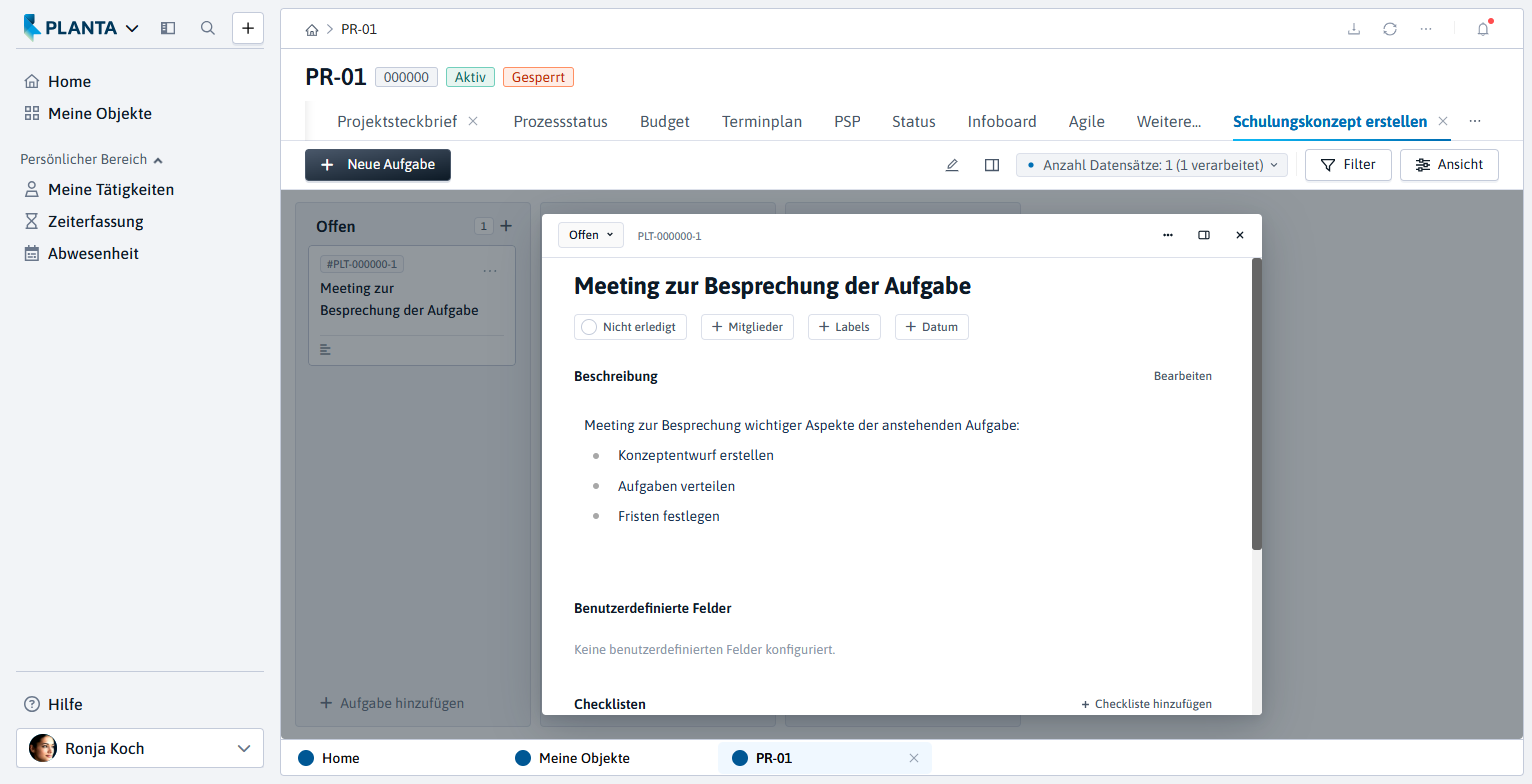
Task: Open tab overflow menu after Schulungskonzept erstellen
Action: click(x=1475, y=121)
